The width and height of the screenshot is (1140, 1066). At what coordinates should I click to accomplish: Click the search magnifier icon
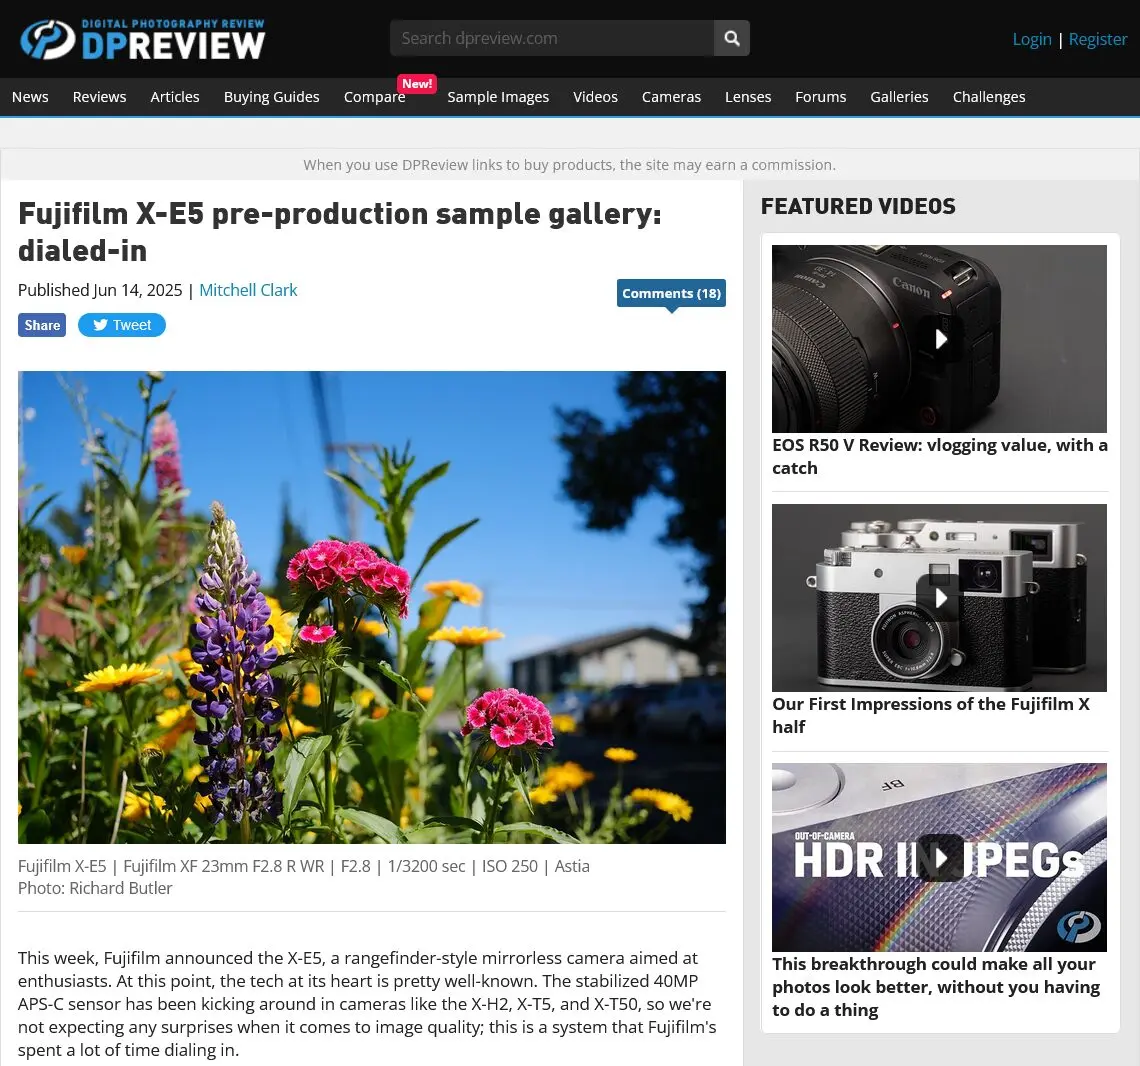coord(731,38)
